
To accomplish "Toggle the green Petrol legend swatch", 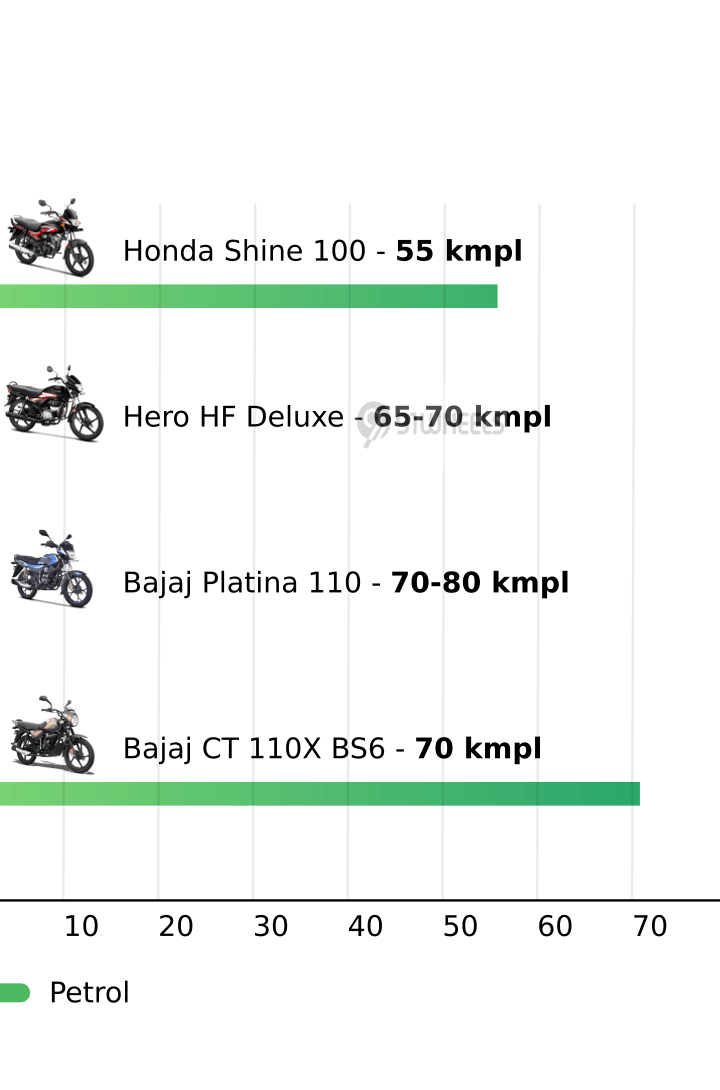I will click(x=14, y=992).
